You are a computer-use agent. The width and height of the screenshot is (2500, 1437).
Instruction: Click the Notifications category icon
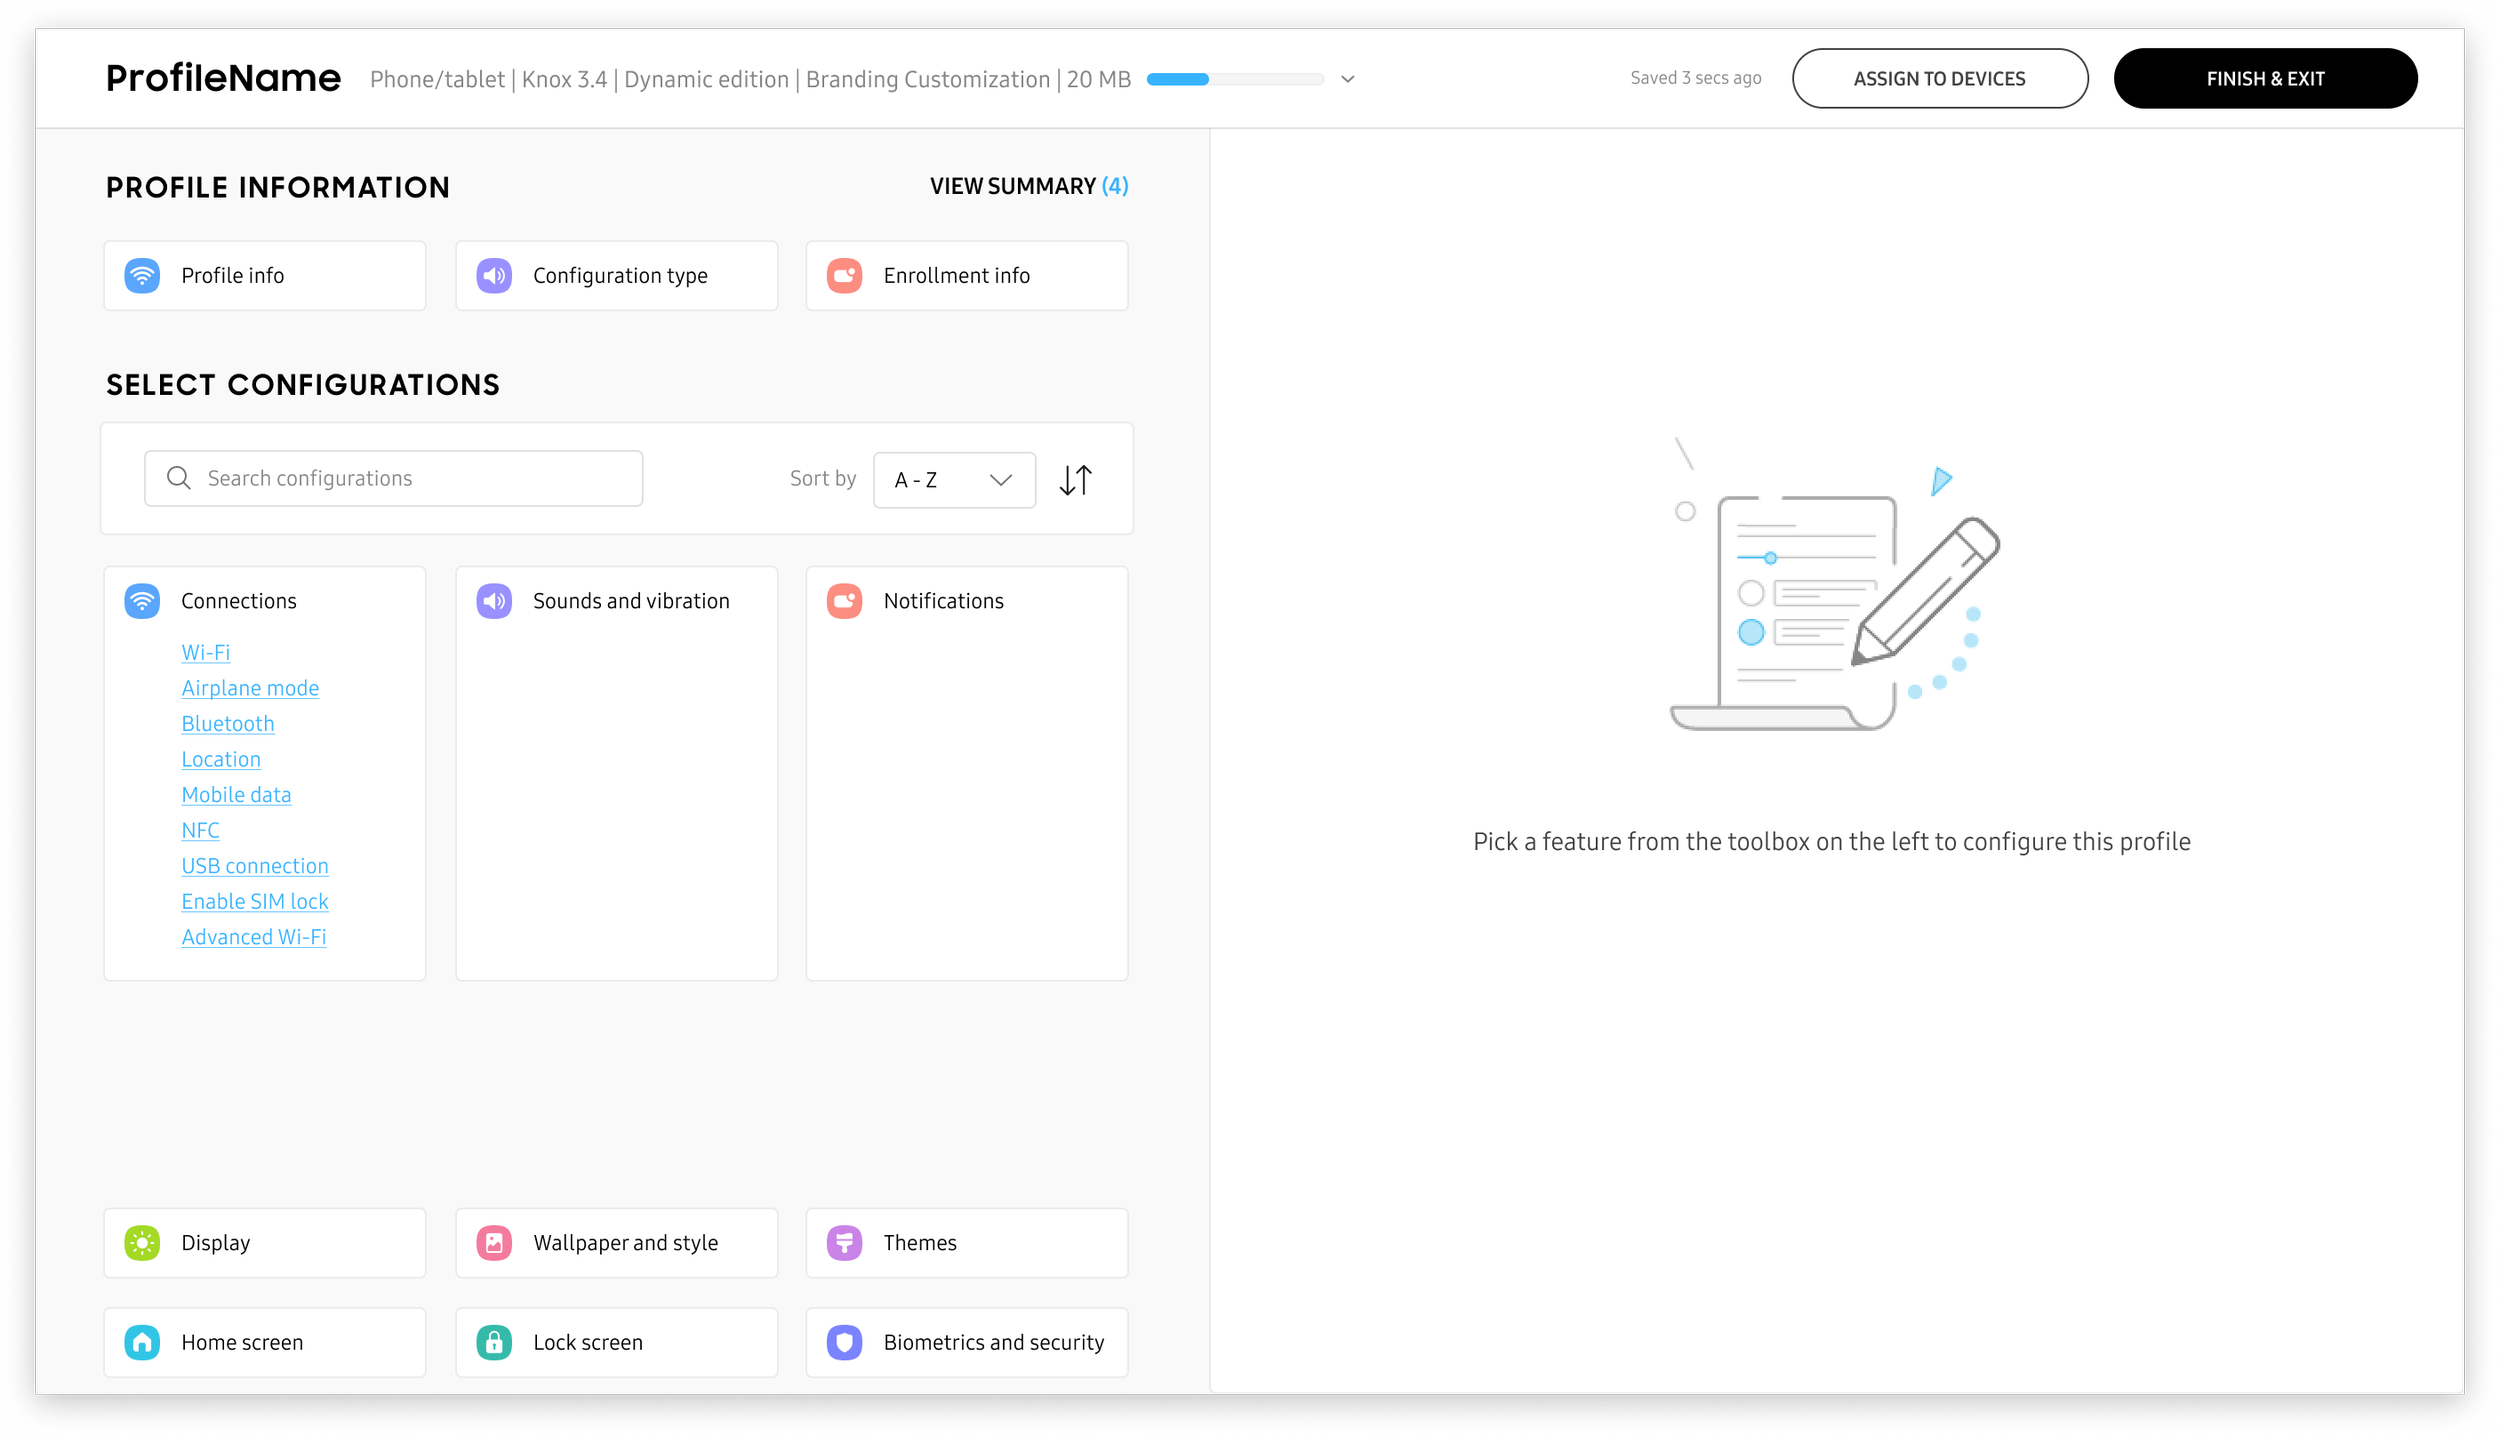point(845,601)
